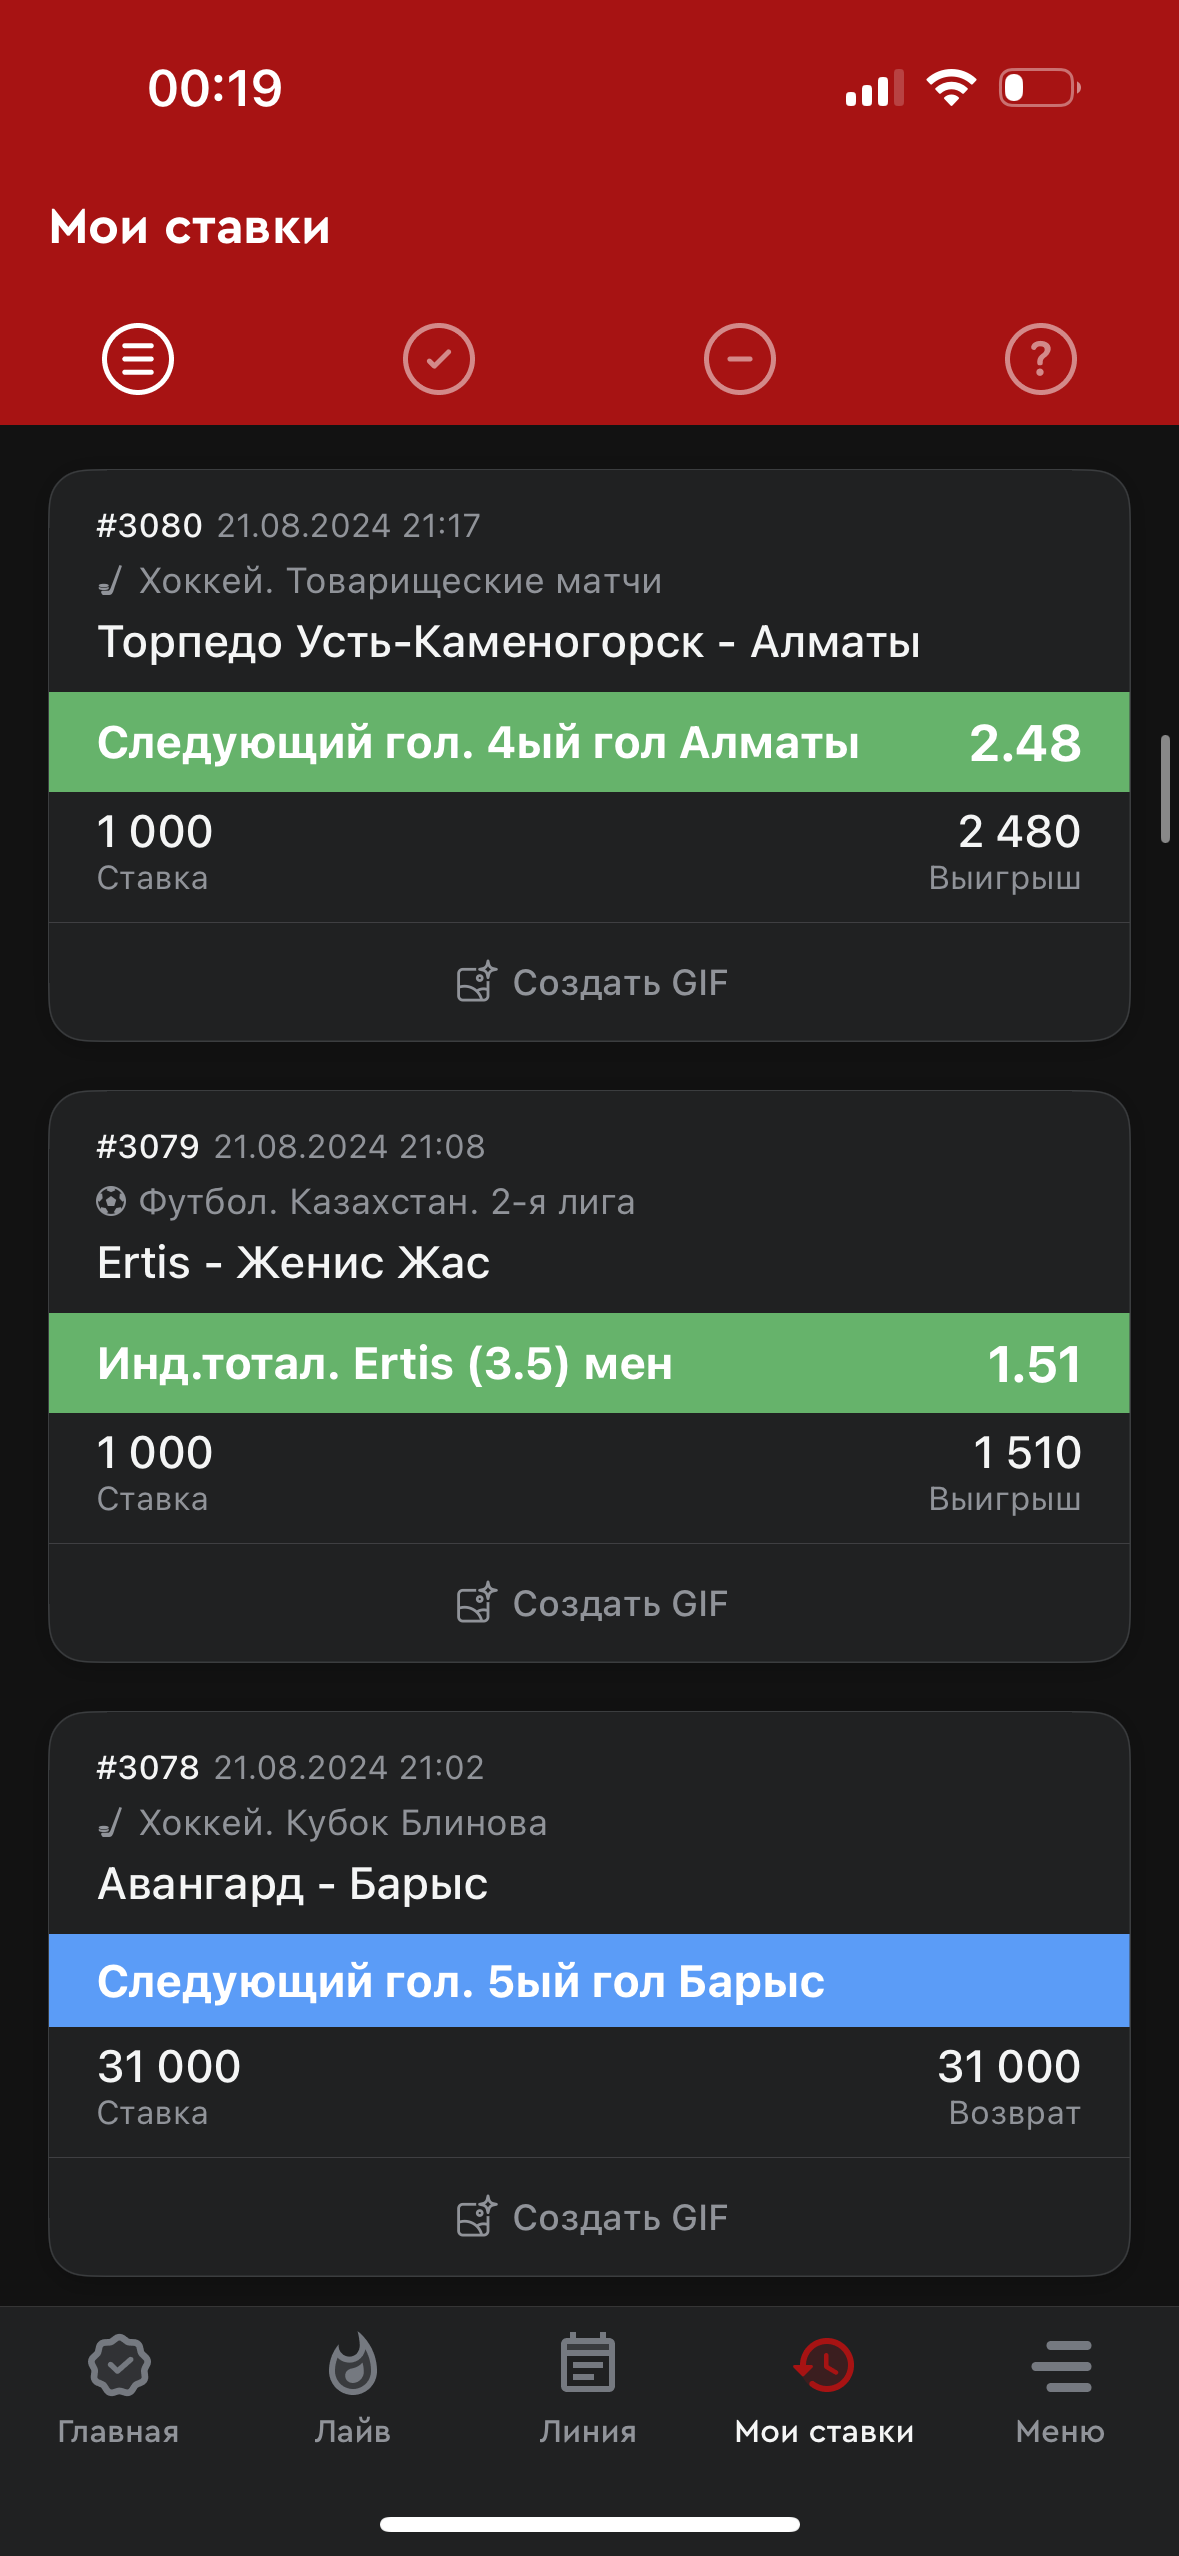The width and height of the screenshot is (1179, 2556).
Task: Create GIF for bet #3078
Action: [x=590, y=2218]
